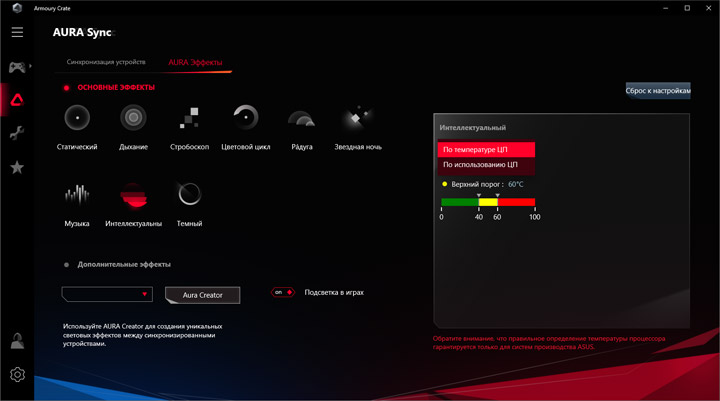Select the Стробоскоп strobe effect icon
Image resolution: width=720 pixels, height=401 pixels.
pyautogui.click(x=189, y=118)
